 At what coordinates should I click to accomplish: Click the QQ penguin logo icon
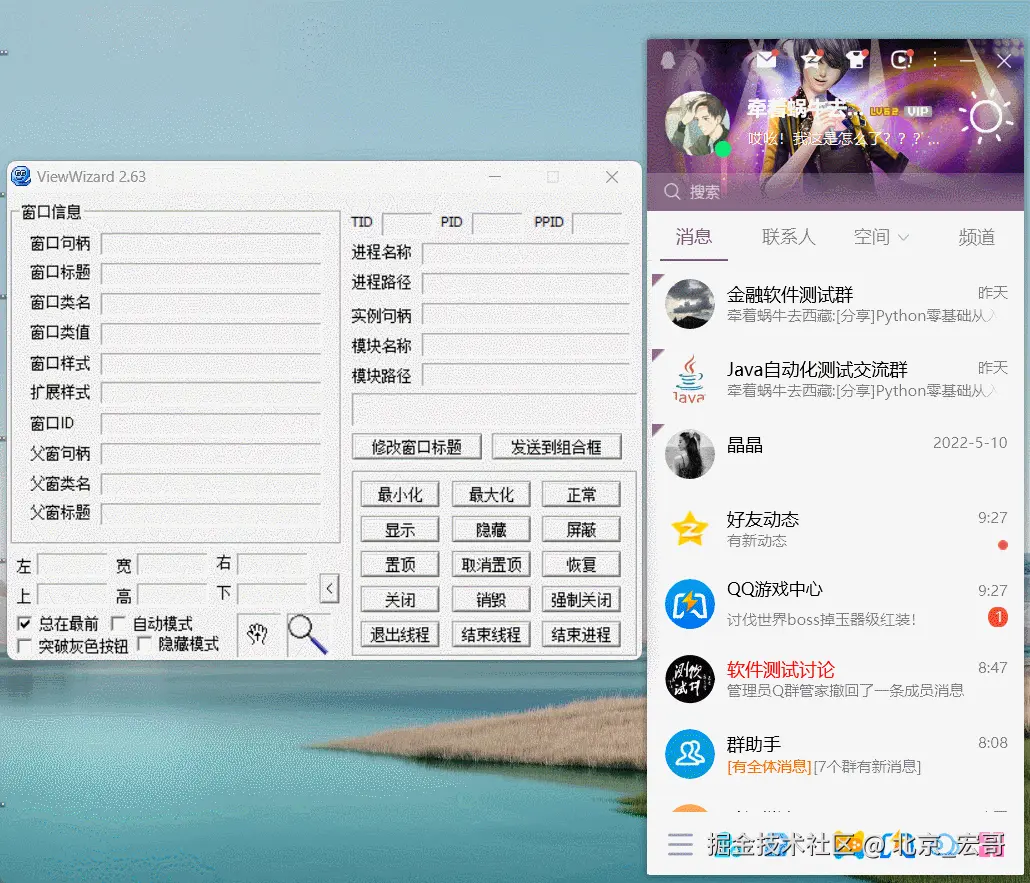click(x=668, y=60)
